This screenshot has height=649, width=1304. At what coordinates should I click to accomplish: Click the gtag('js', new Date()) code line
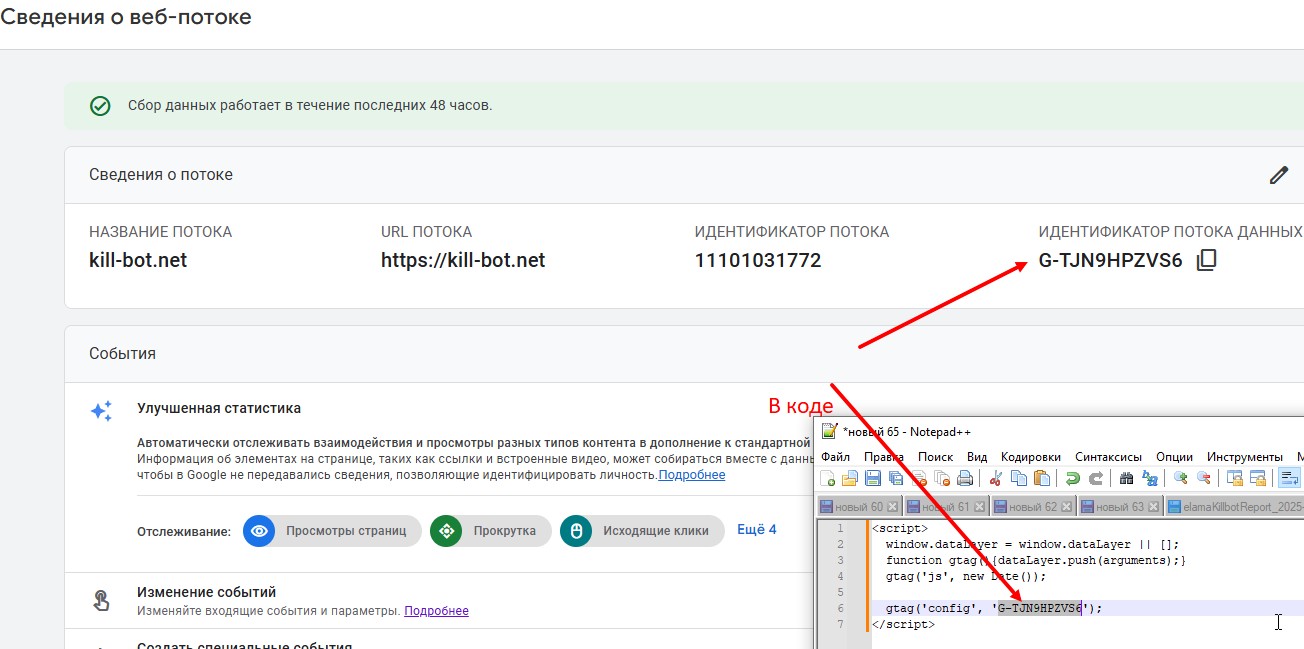click(966, 576)
